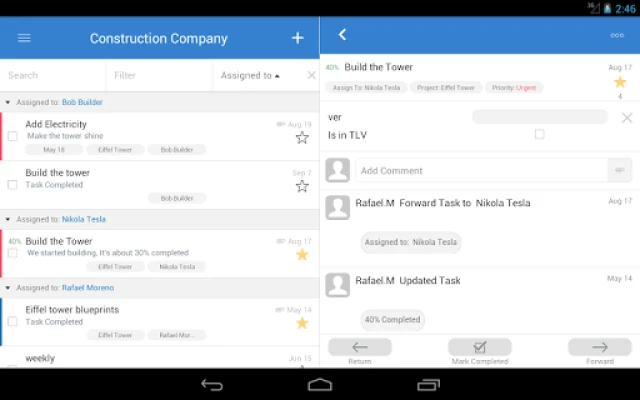Click Bob Builder tag on Add Electricity

(x=177, y=150)
